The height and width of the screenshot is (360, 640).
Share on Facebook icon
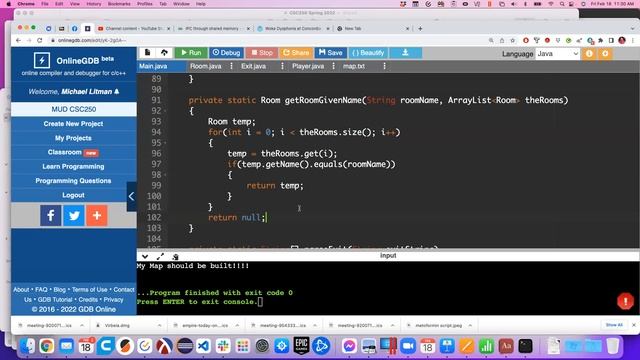point(51,215)
